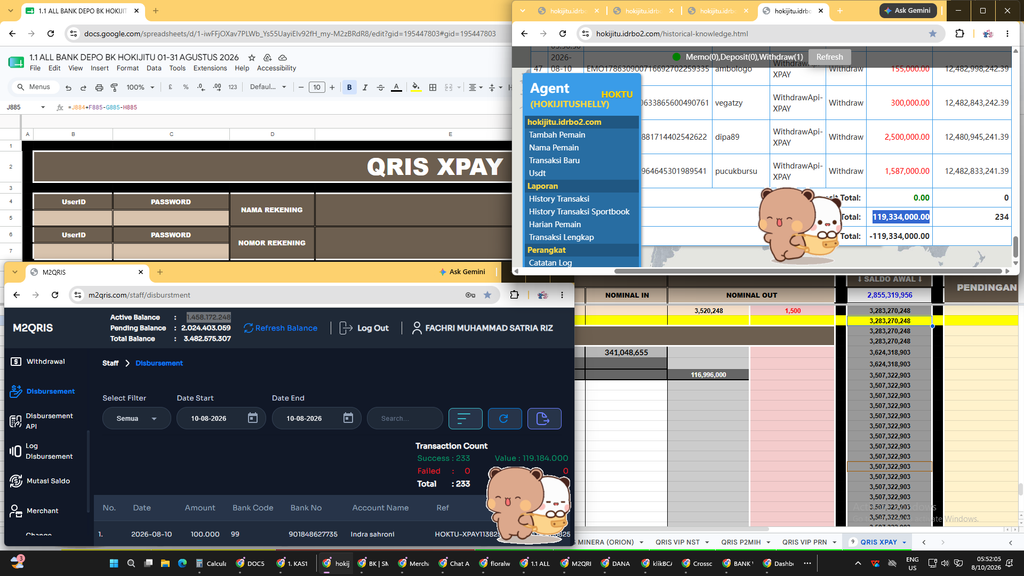Open the File menu in Google Sheets
Screen dimensions: 1024x576
coord(35,68)
